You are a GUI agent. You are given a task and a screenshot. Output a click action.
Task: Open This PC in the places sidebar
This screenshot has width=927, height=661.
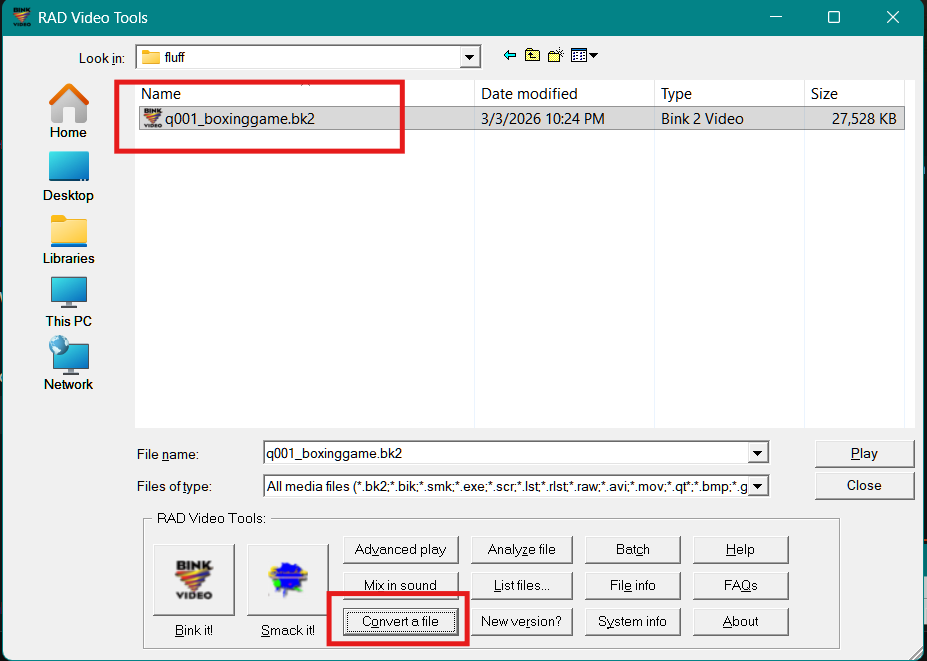pyautogui.click(x=69, y=303)
